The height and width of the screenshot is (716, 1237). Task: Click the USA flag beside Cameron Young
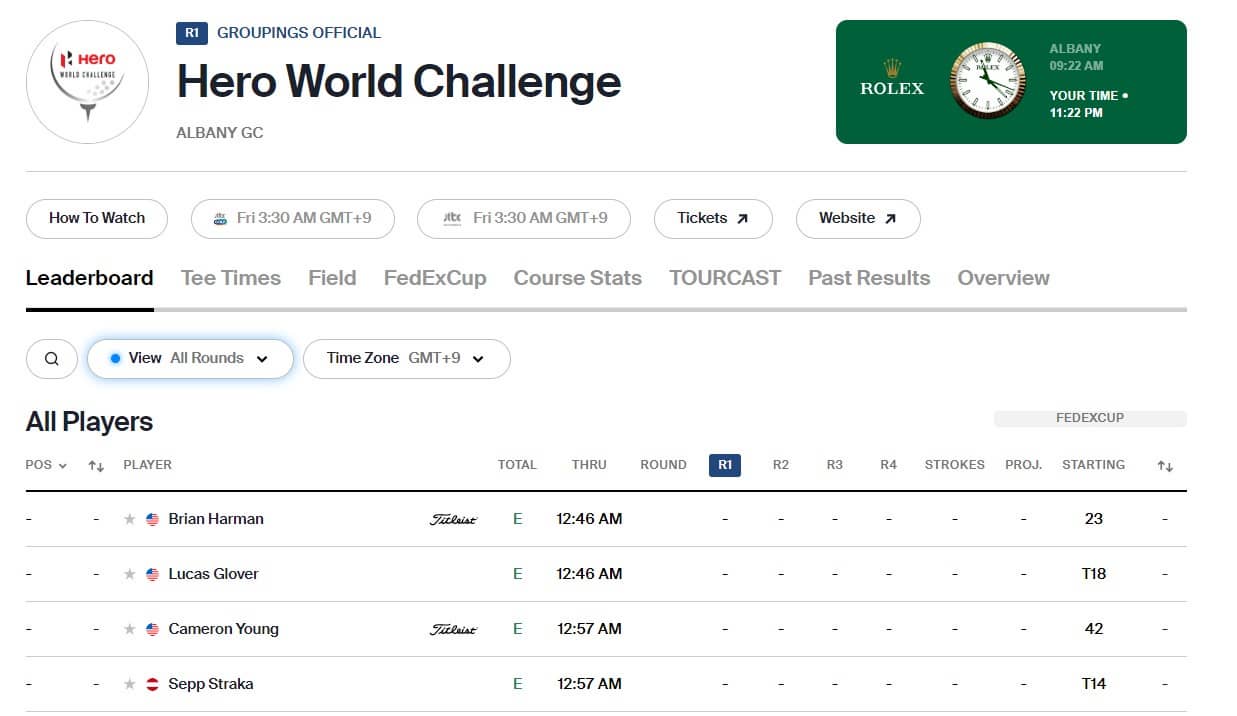tap(152, 629)
